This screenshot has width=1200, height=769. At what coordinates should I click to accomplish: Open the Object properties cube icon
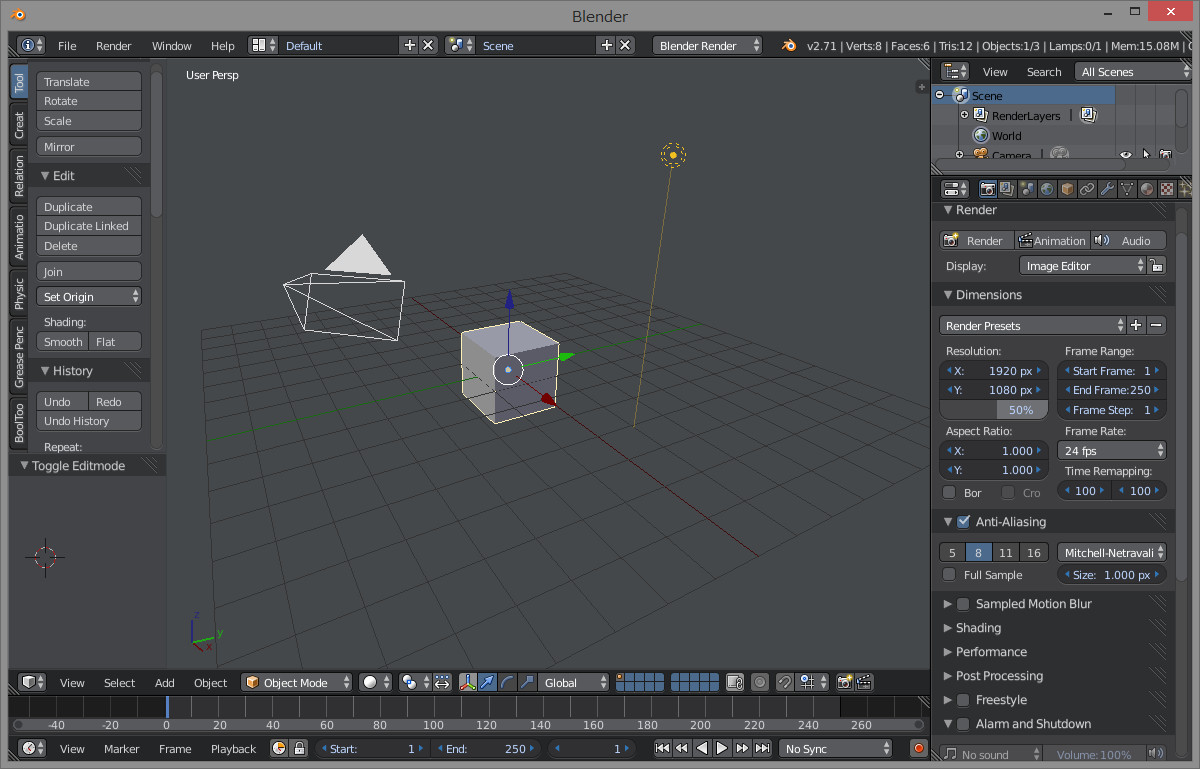click(x=1067, y=189)
